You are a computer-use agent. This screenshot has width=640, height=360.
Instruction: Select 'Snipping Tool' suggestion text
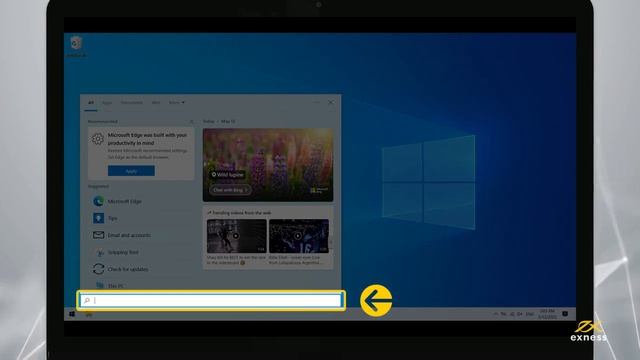(x=123, y=253)
